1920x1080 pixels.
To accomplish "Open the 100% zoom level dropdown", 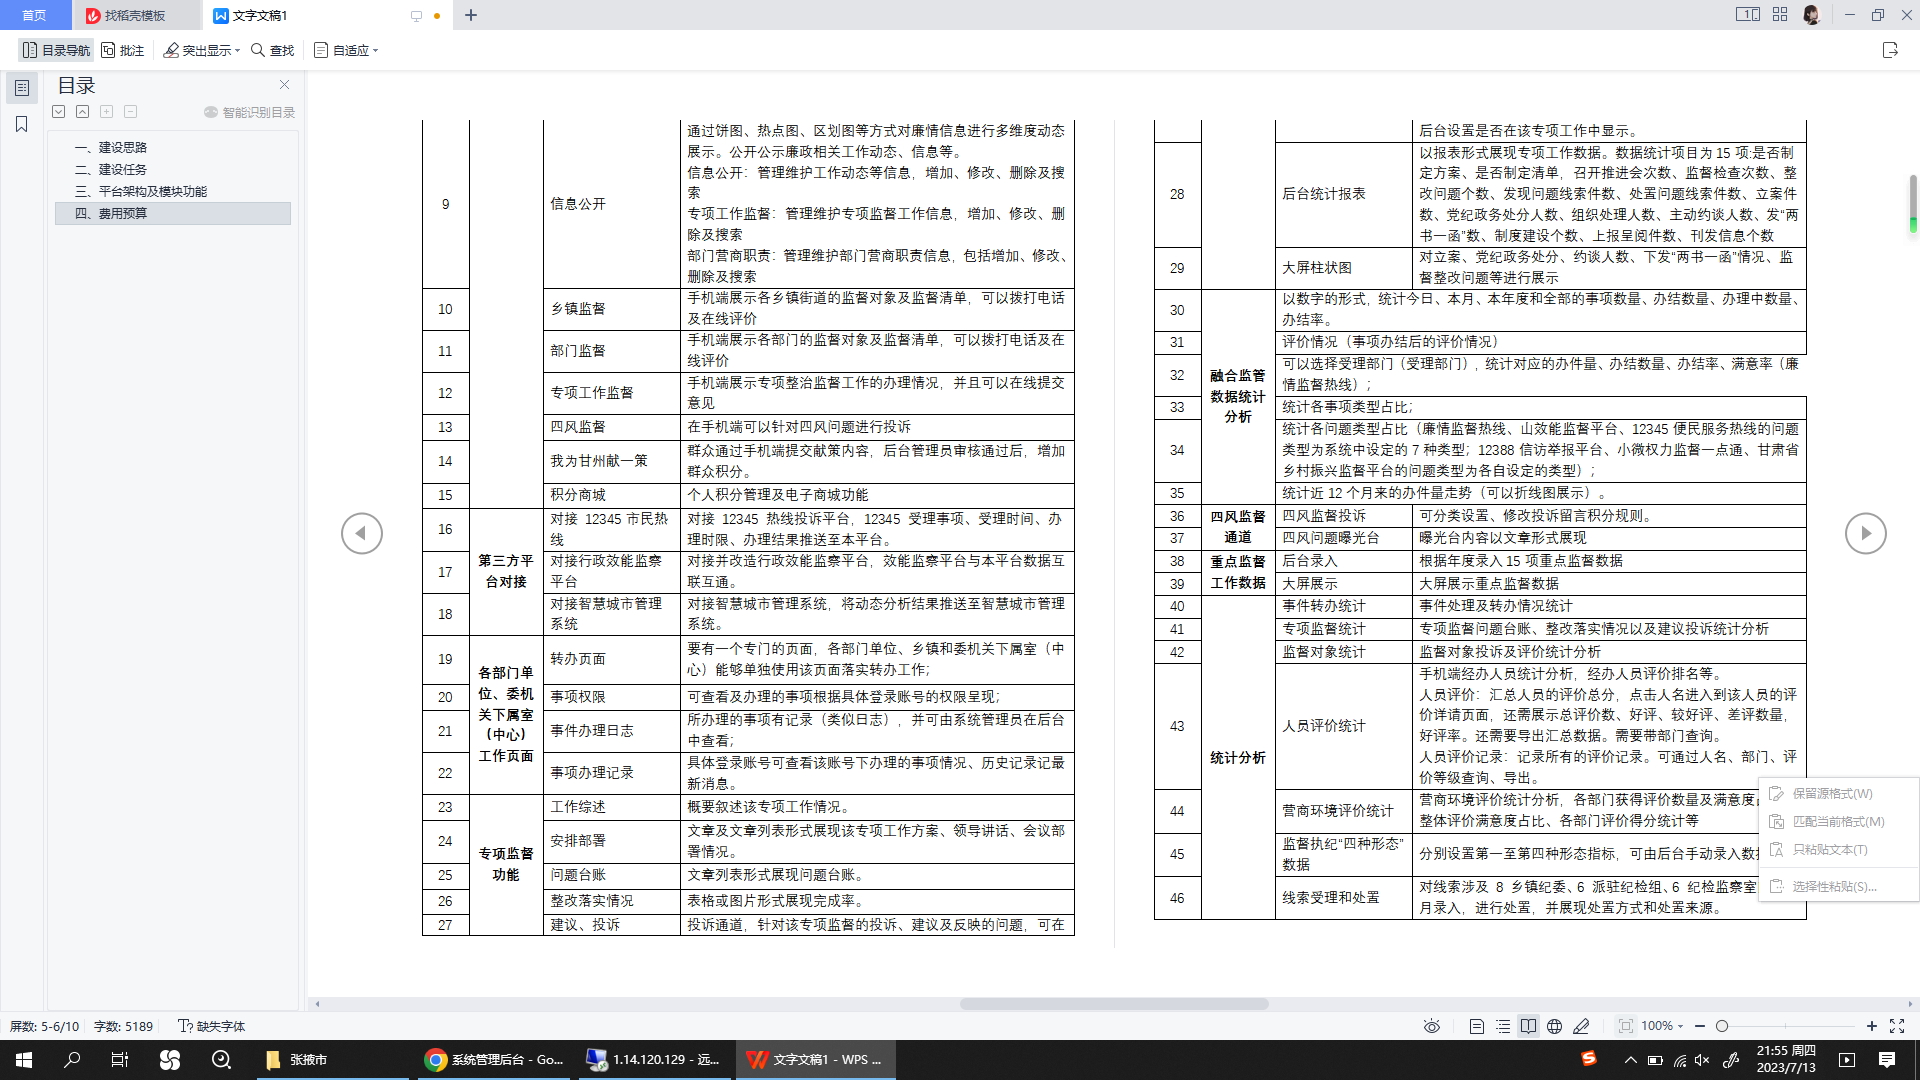I will pos(1663,1026).
